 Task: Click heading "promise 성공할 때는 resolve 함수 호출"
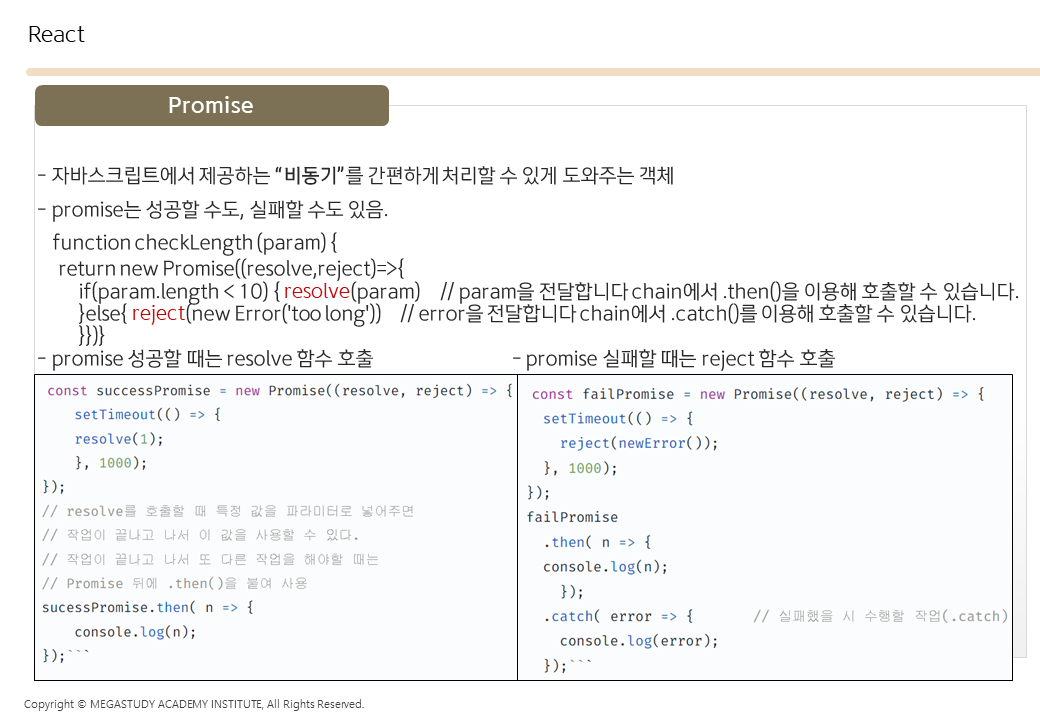pos(206,359)
